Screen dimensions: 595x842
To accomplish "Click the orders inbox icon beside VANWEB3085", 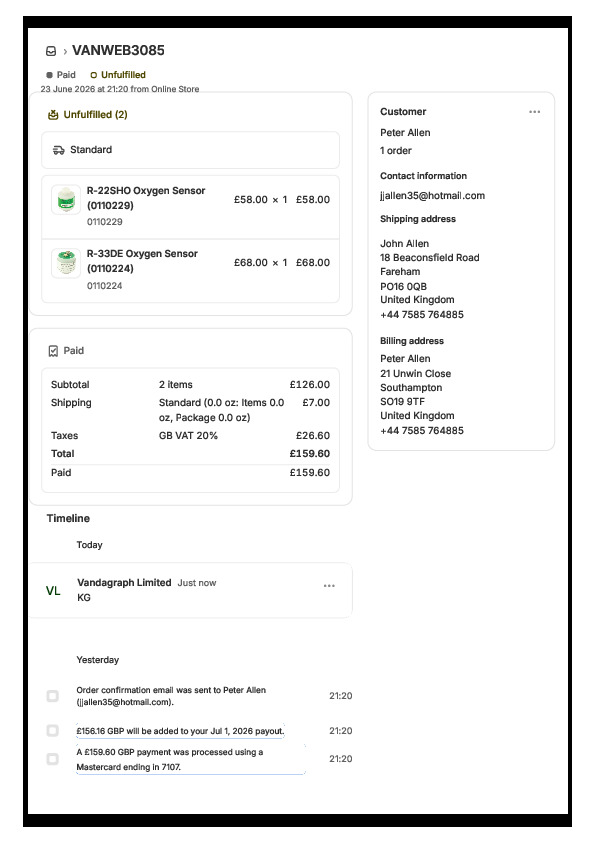I will pos(51,51).
